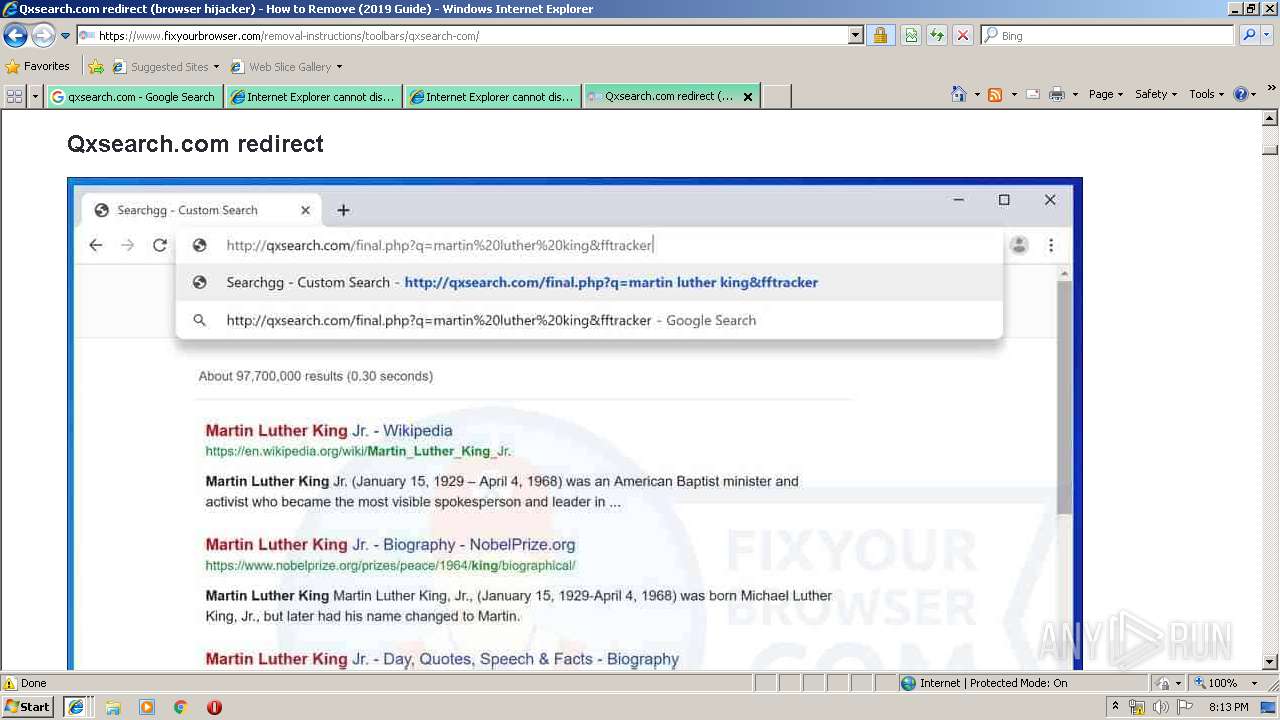Open the security lock report icon
This screenshot has width=1280, height=720.
880,36
